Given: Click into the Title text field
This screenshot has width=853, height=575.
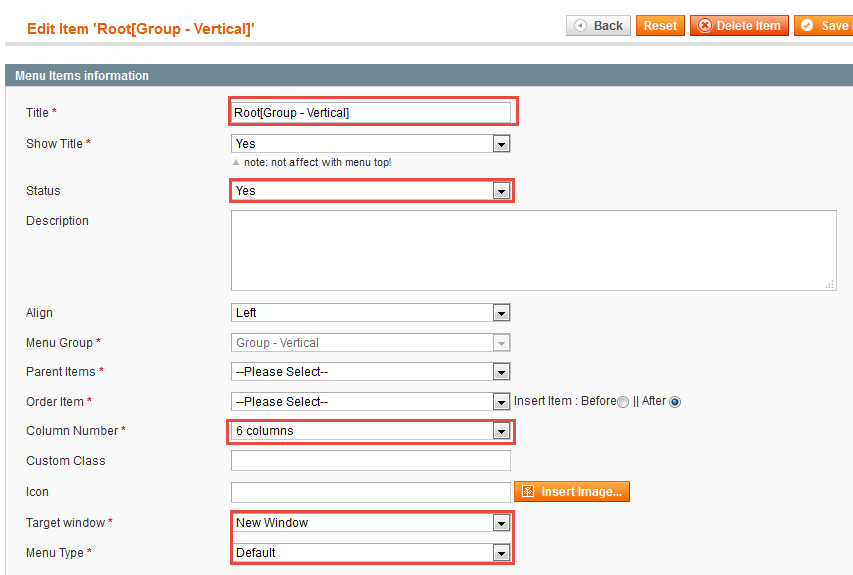Looking at the screenshot, I should click(x=370, y=113).
